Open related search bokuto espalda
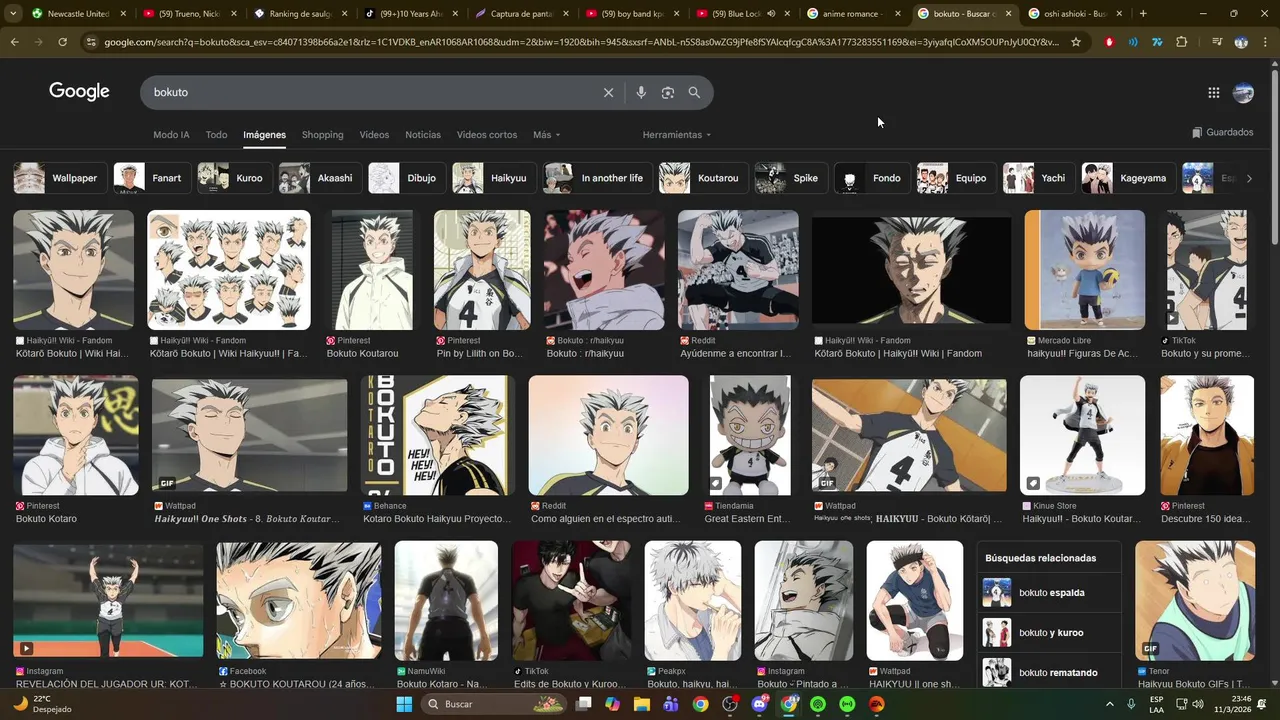The width and height of the screenshot is (1280, 720). point(1049,593)
